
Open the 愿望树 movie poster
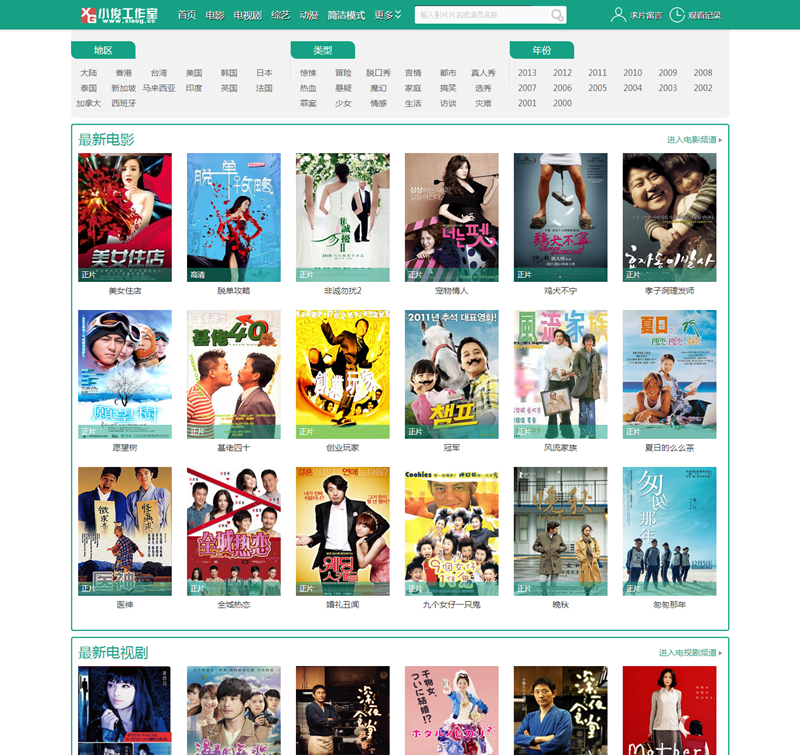pyautogui.click(x=125, y=374)
